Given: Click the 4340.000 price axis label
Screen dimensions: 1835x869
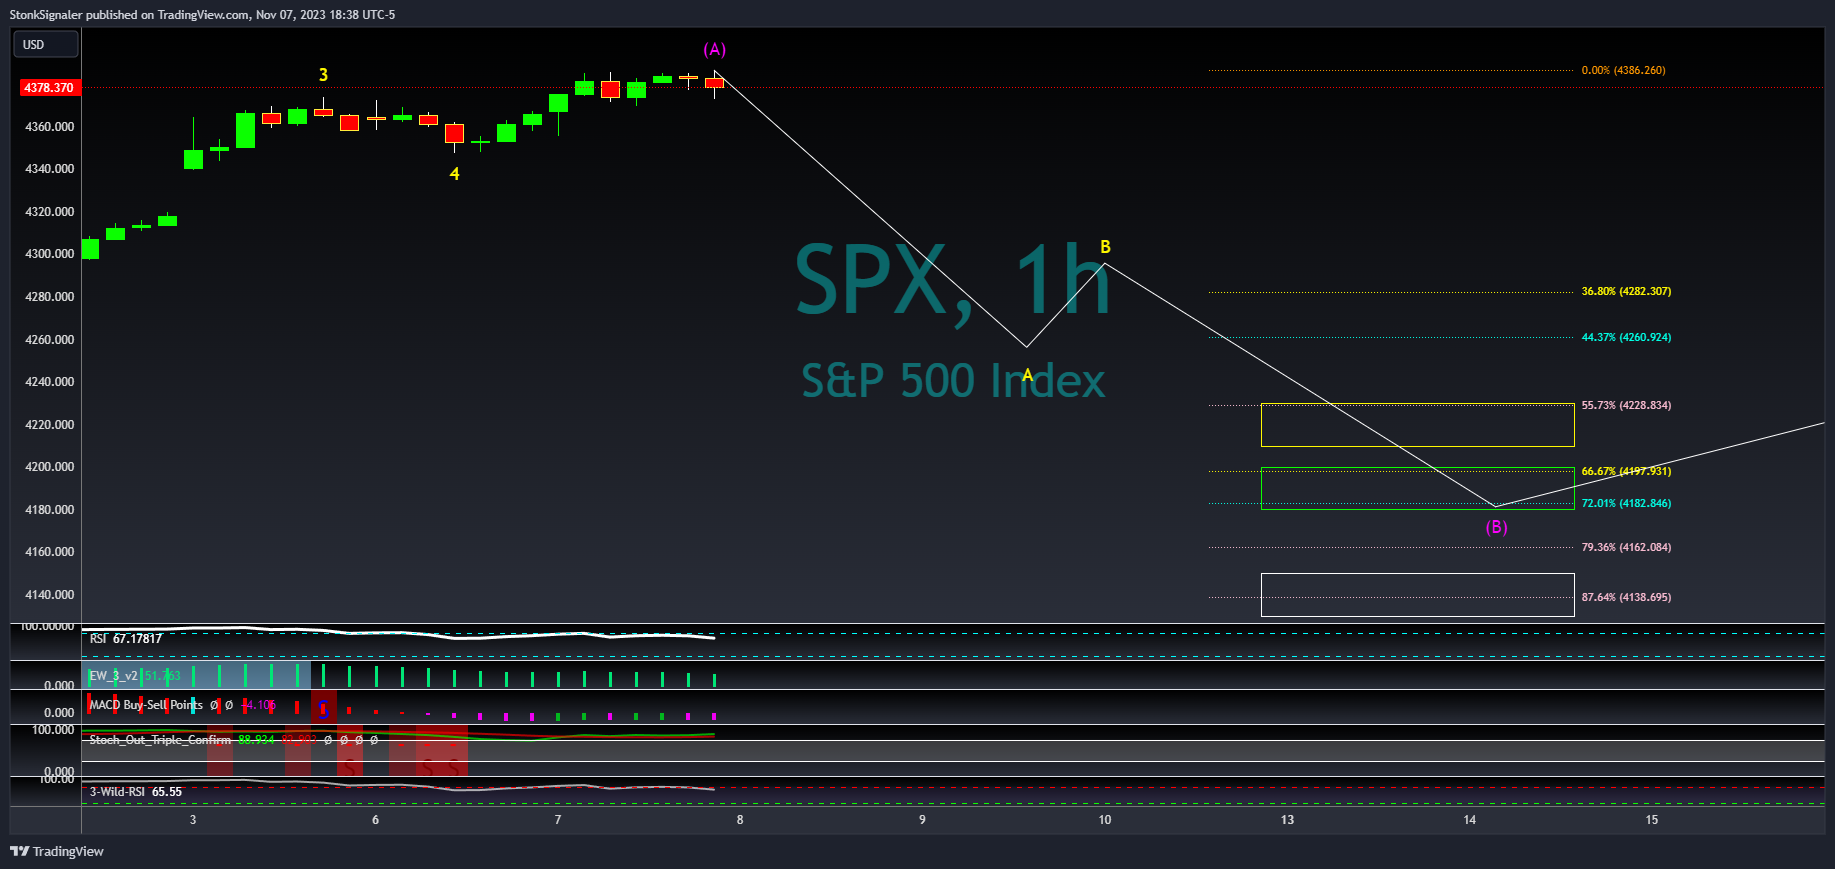Looking at the screenshot, I should [x=50, y=169].
